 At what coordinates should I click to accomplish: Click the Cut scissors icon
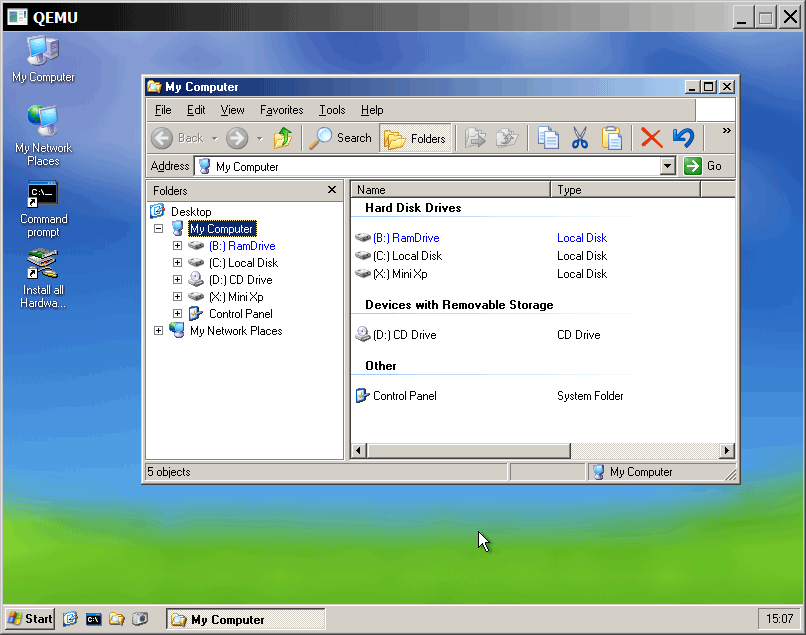(x=580, y=138)
